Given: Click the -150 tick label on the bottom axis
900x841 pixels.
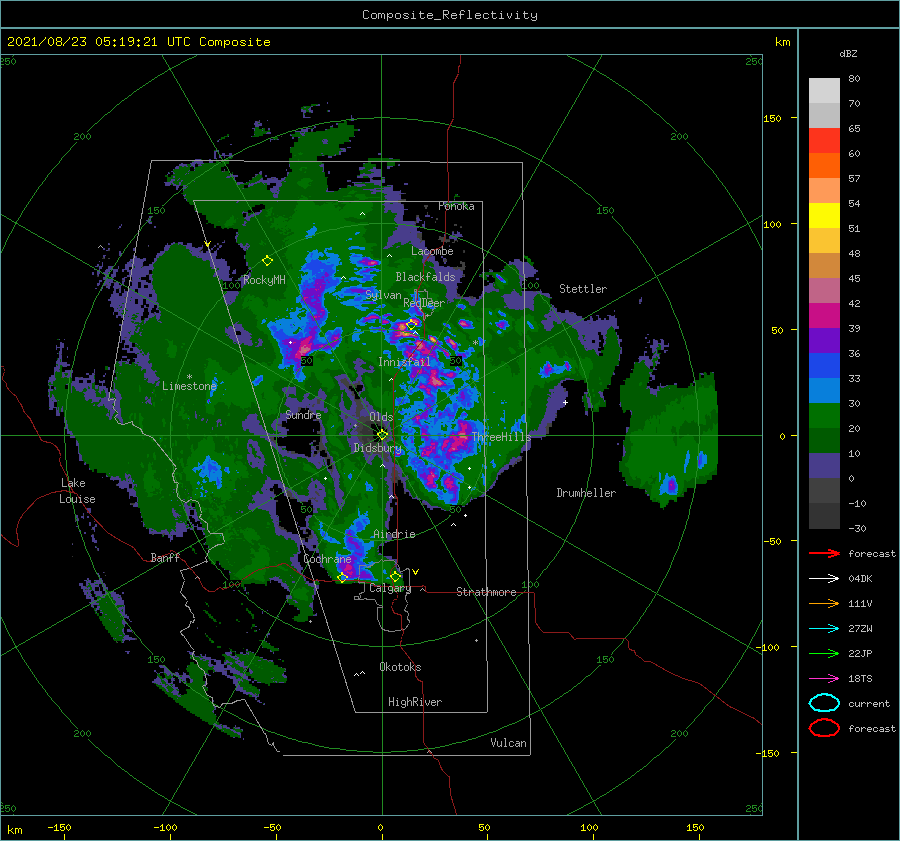Looking at the screenshot, I should click(x=59, y=827).
